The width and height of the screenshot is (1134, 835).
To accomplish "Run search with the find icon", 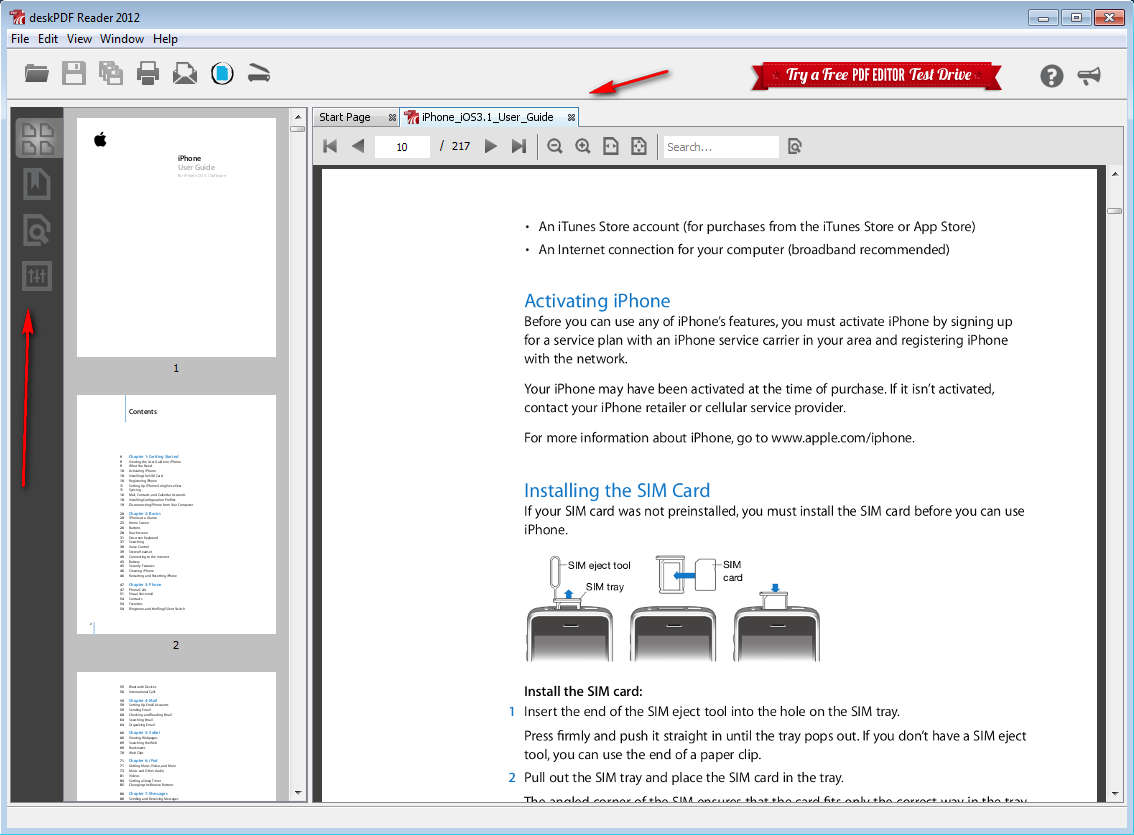I will point(795,147).
